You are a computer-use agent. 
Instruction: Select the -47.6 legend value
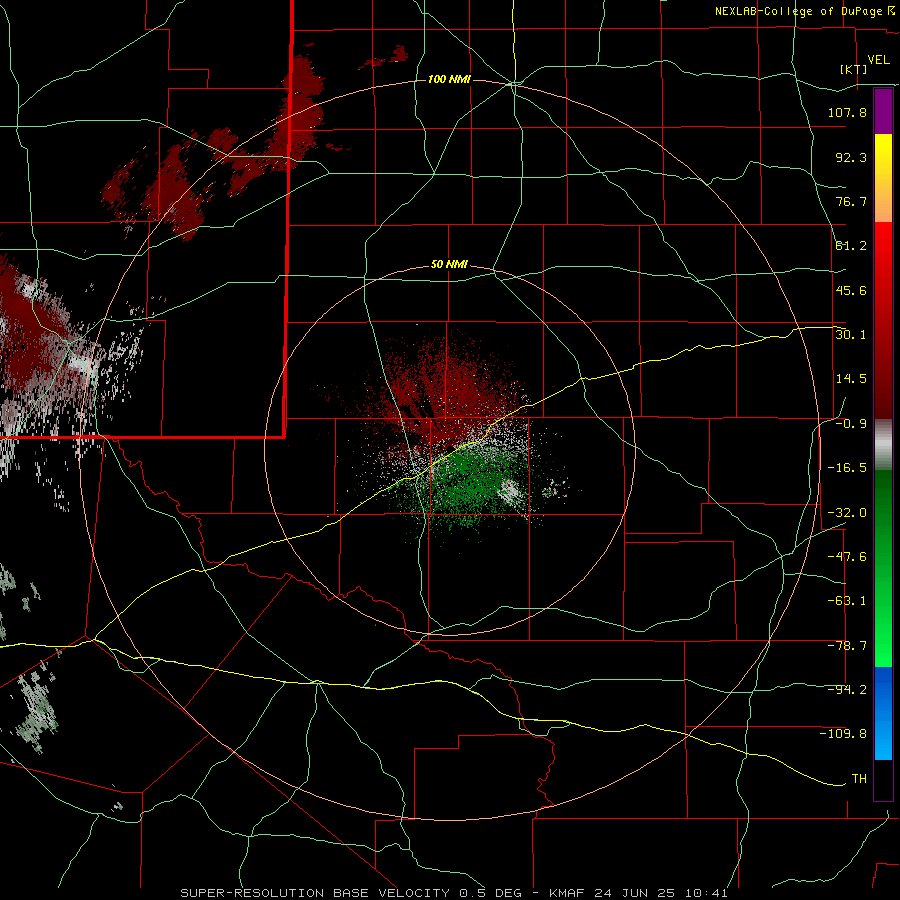pos(847,557)
